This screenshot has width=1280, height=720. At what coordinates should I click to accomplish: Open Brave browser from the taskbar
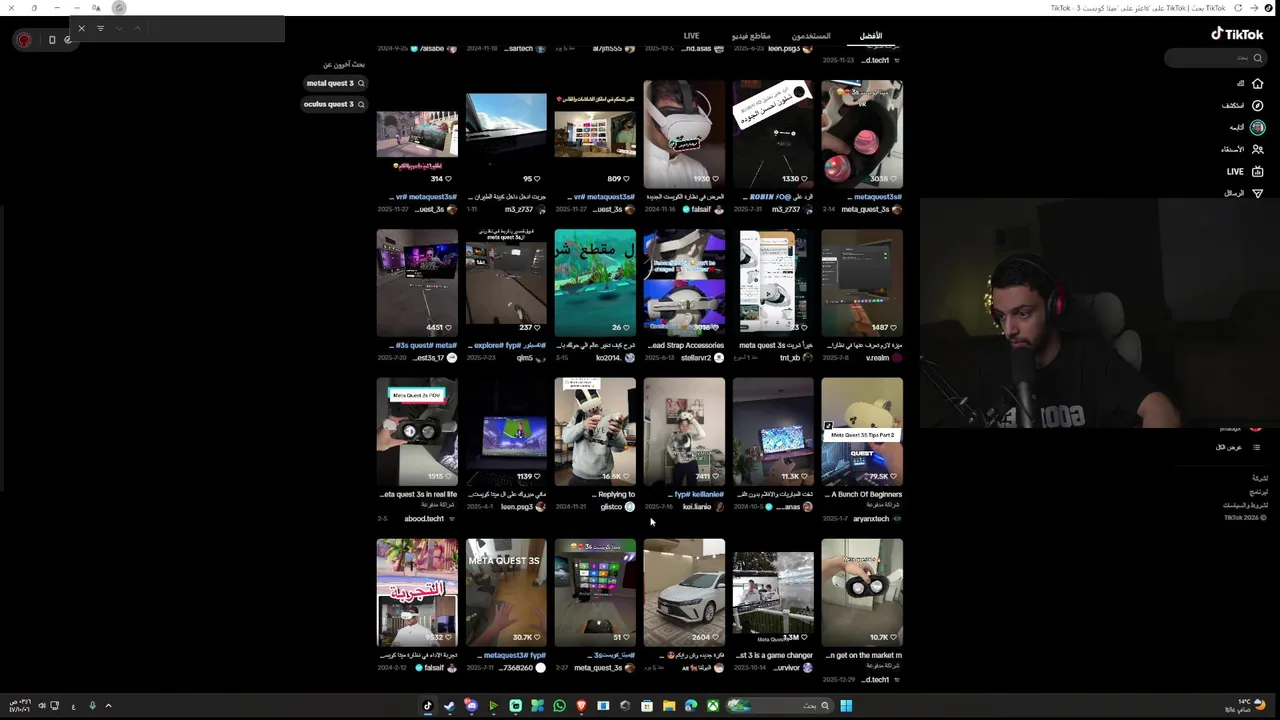click(581, 706)
